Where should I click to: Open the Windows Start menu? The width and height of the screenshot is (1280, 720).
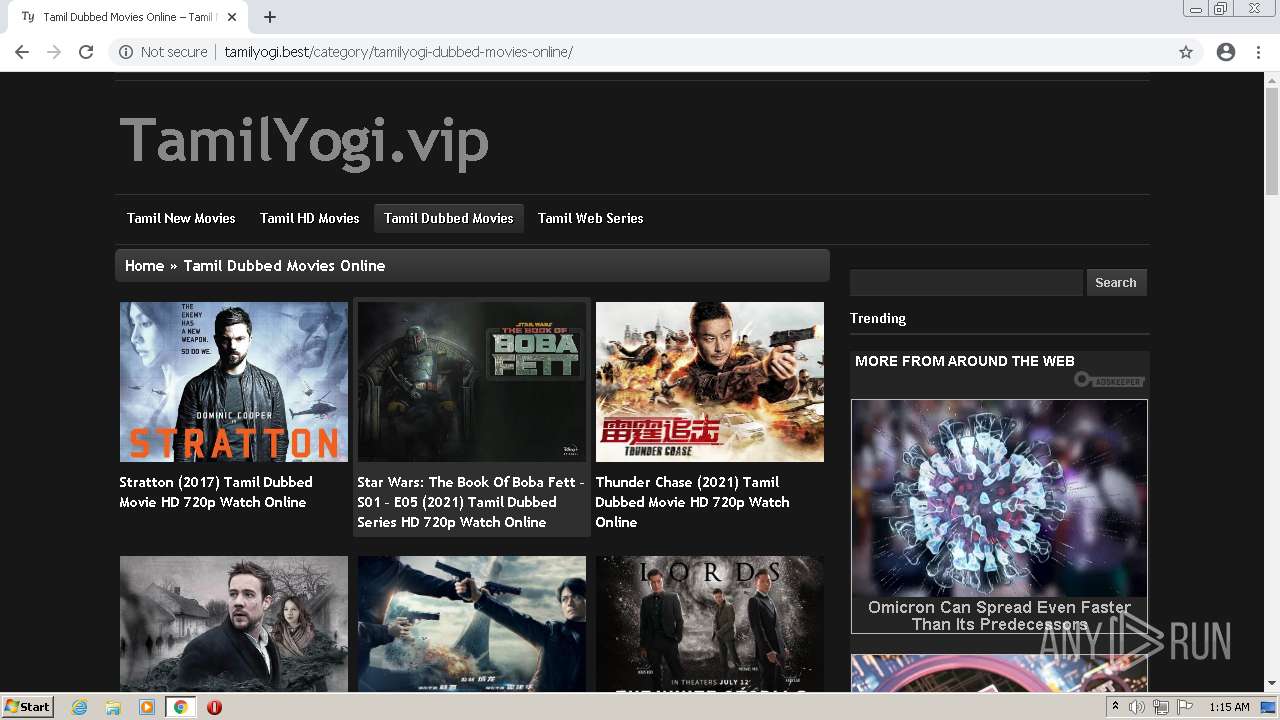pyautogui.click(x=27, y=707)
